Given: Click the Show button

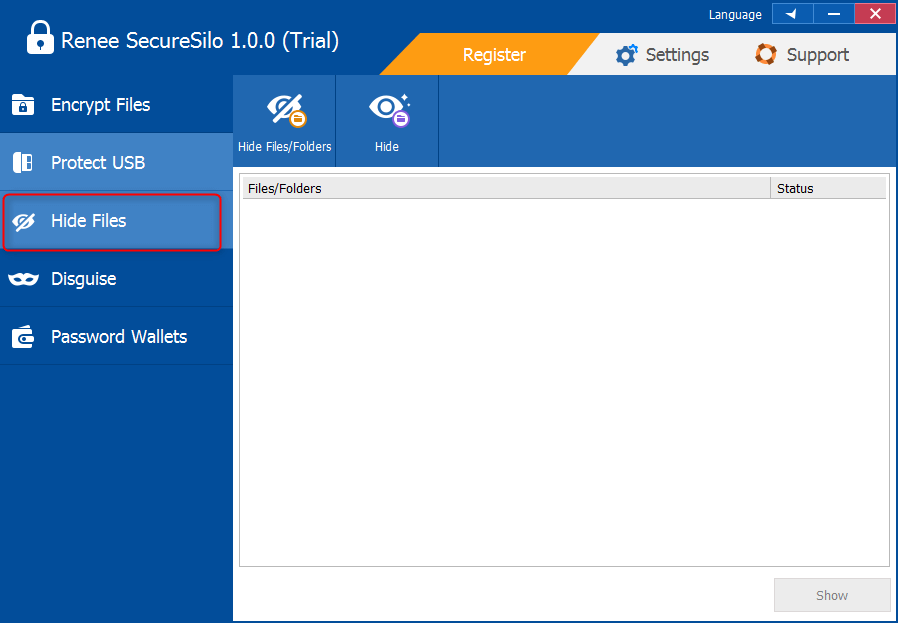Looking at the screenshot, I should [832, 595].
